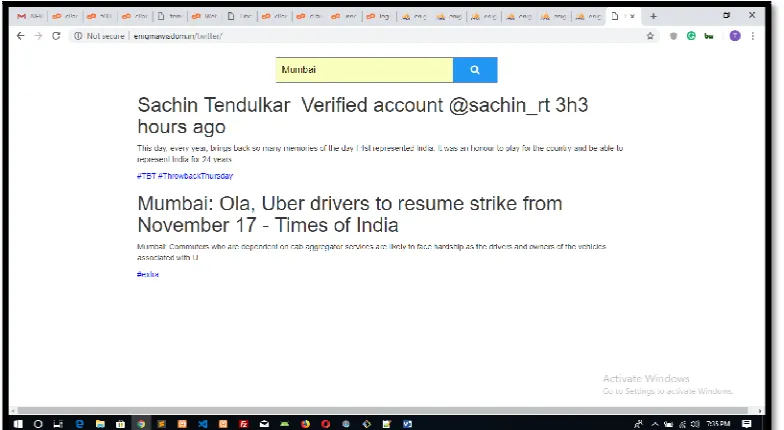Focus the search box containing Mumbai
Screen dimensions: 784x430
tap(364, 70)
